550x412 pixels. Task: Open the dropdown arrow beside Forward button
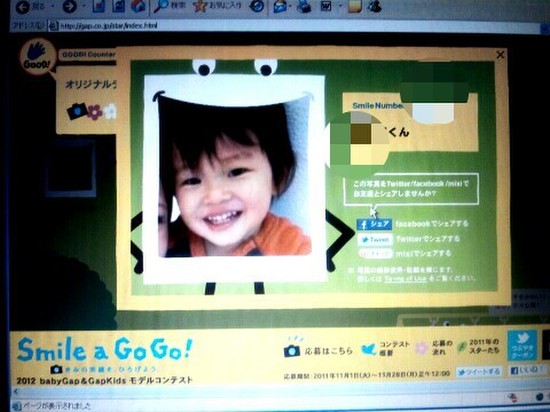(84, 7)
